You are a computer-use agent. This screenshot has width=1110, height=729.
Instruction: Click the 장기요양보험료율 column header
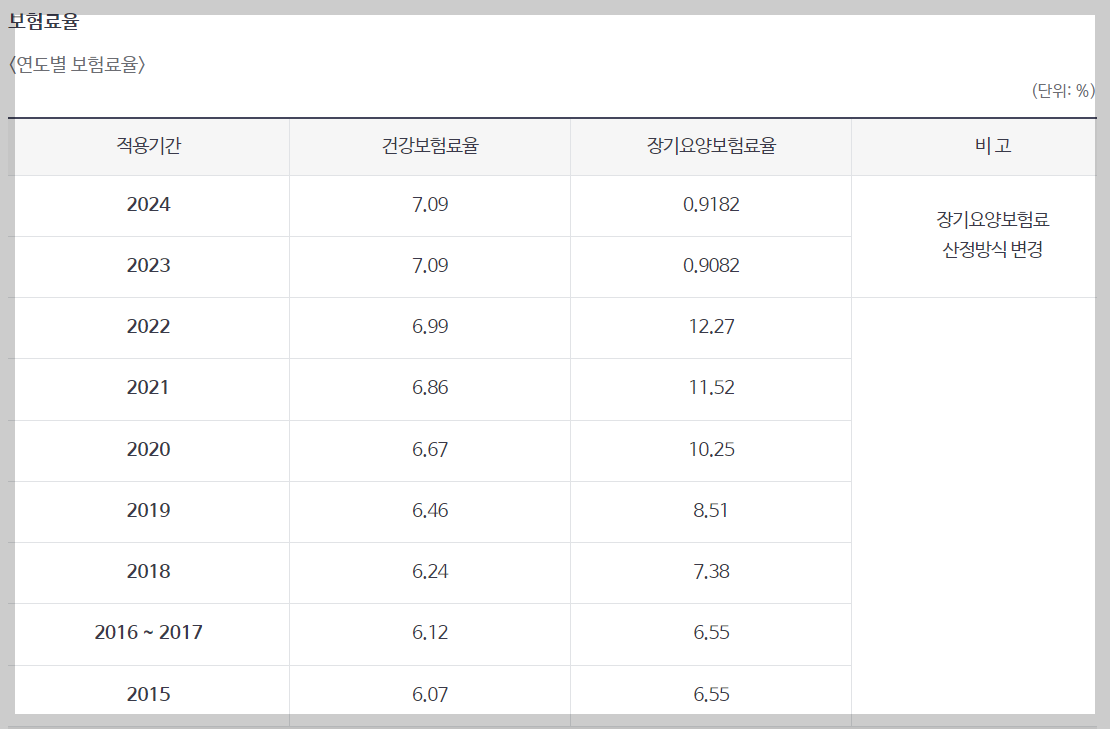click(710, 145)
